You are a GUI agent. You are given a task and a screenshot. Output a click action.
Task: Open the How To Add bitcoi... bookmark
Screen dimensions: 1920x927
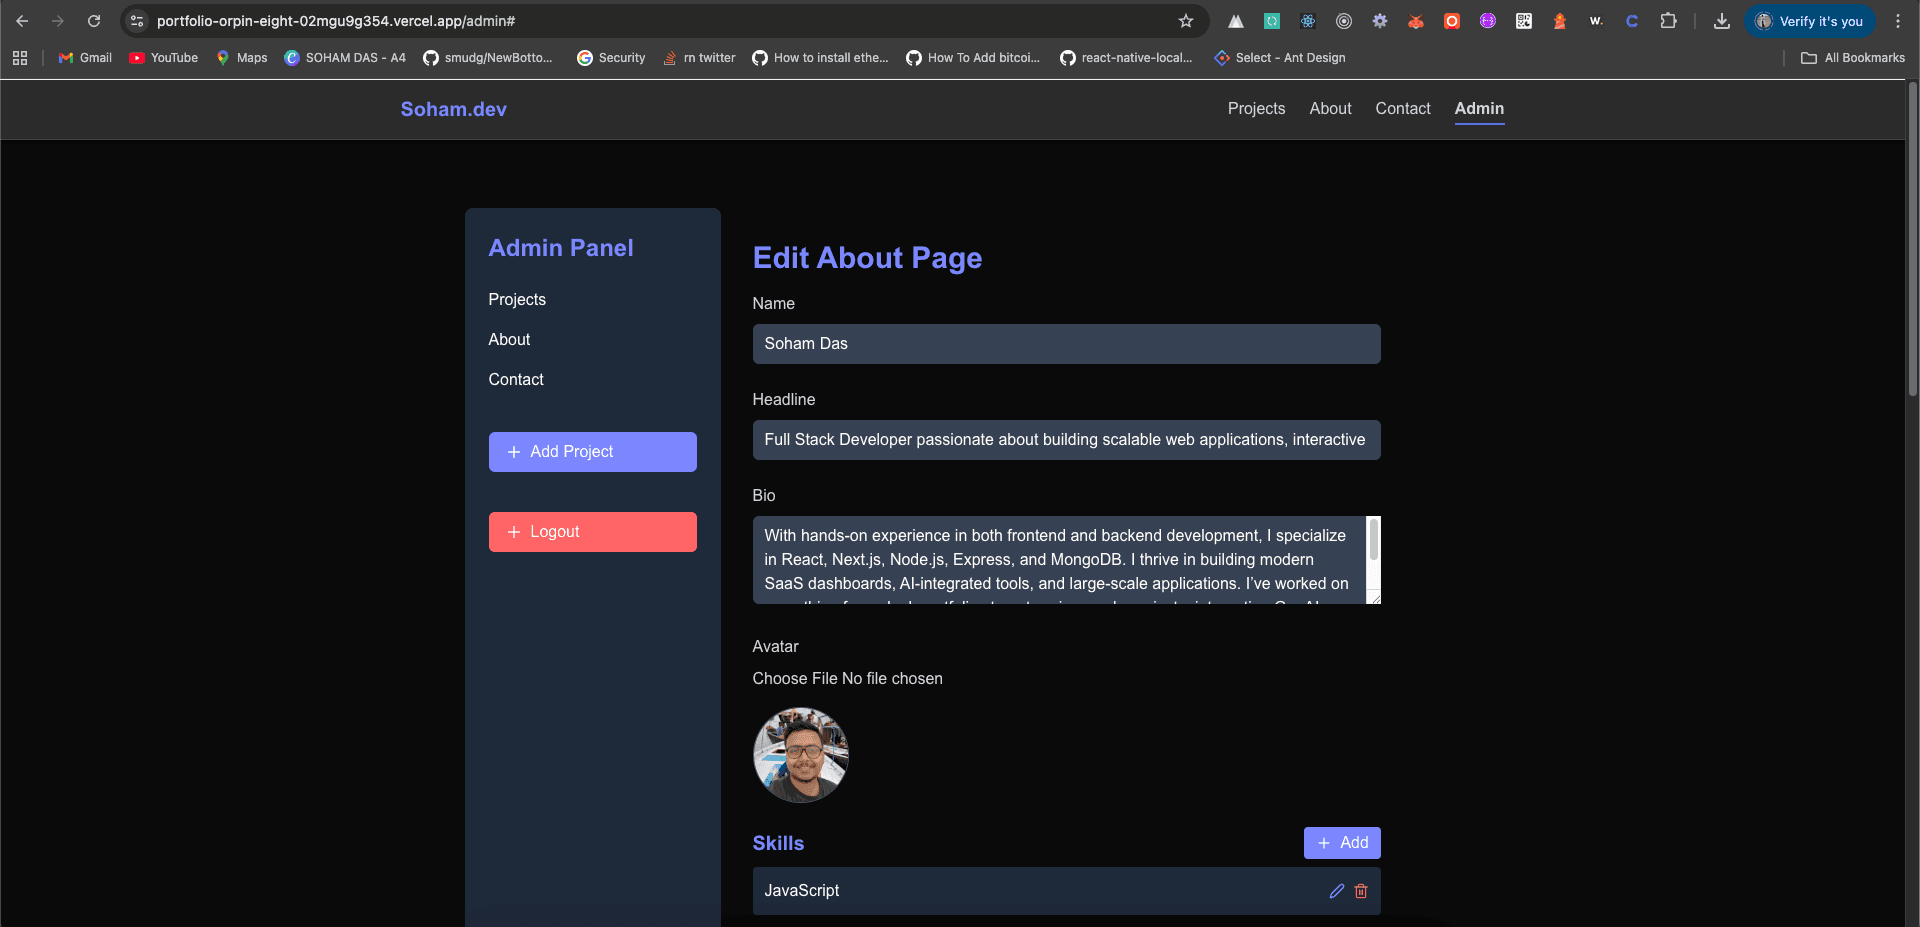pos(973,58)
